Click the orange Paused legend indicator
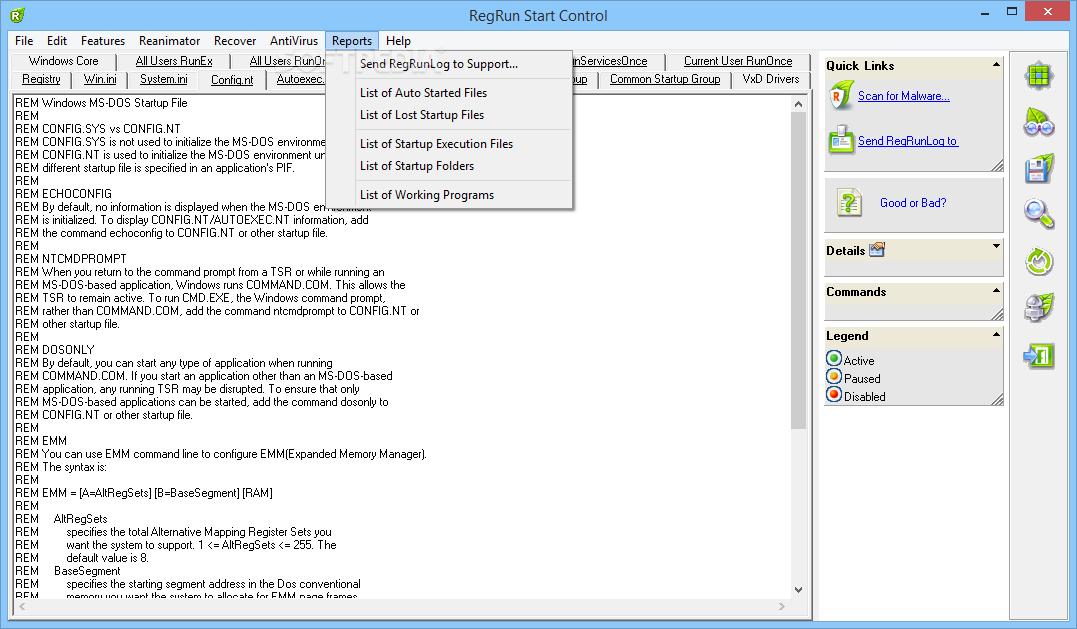 [x=834, y=376]
